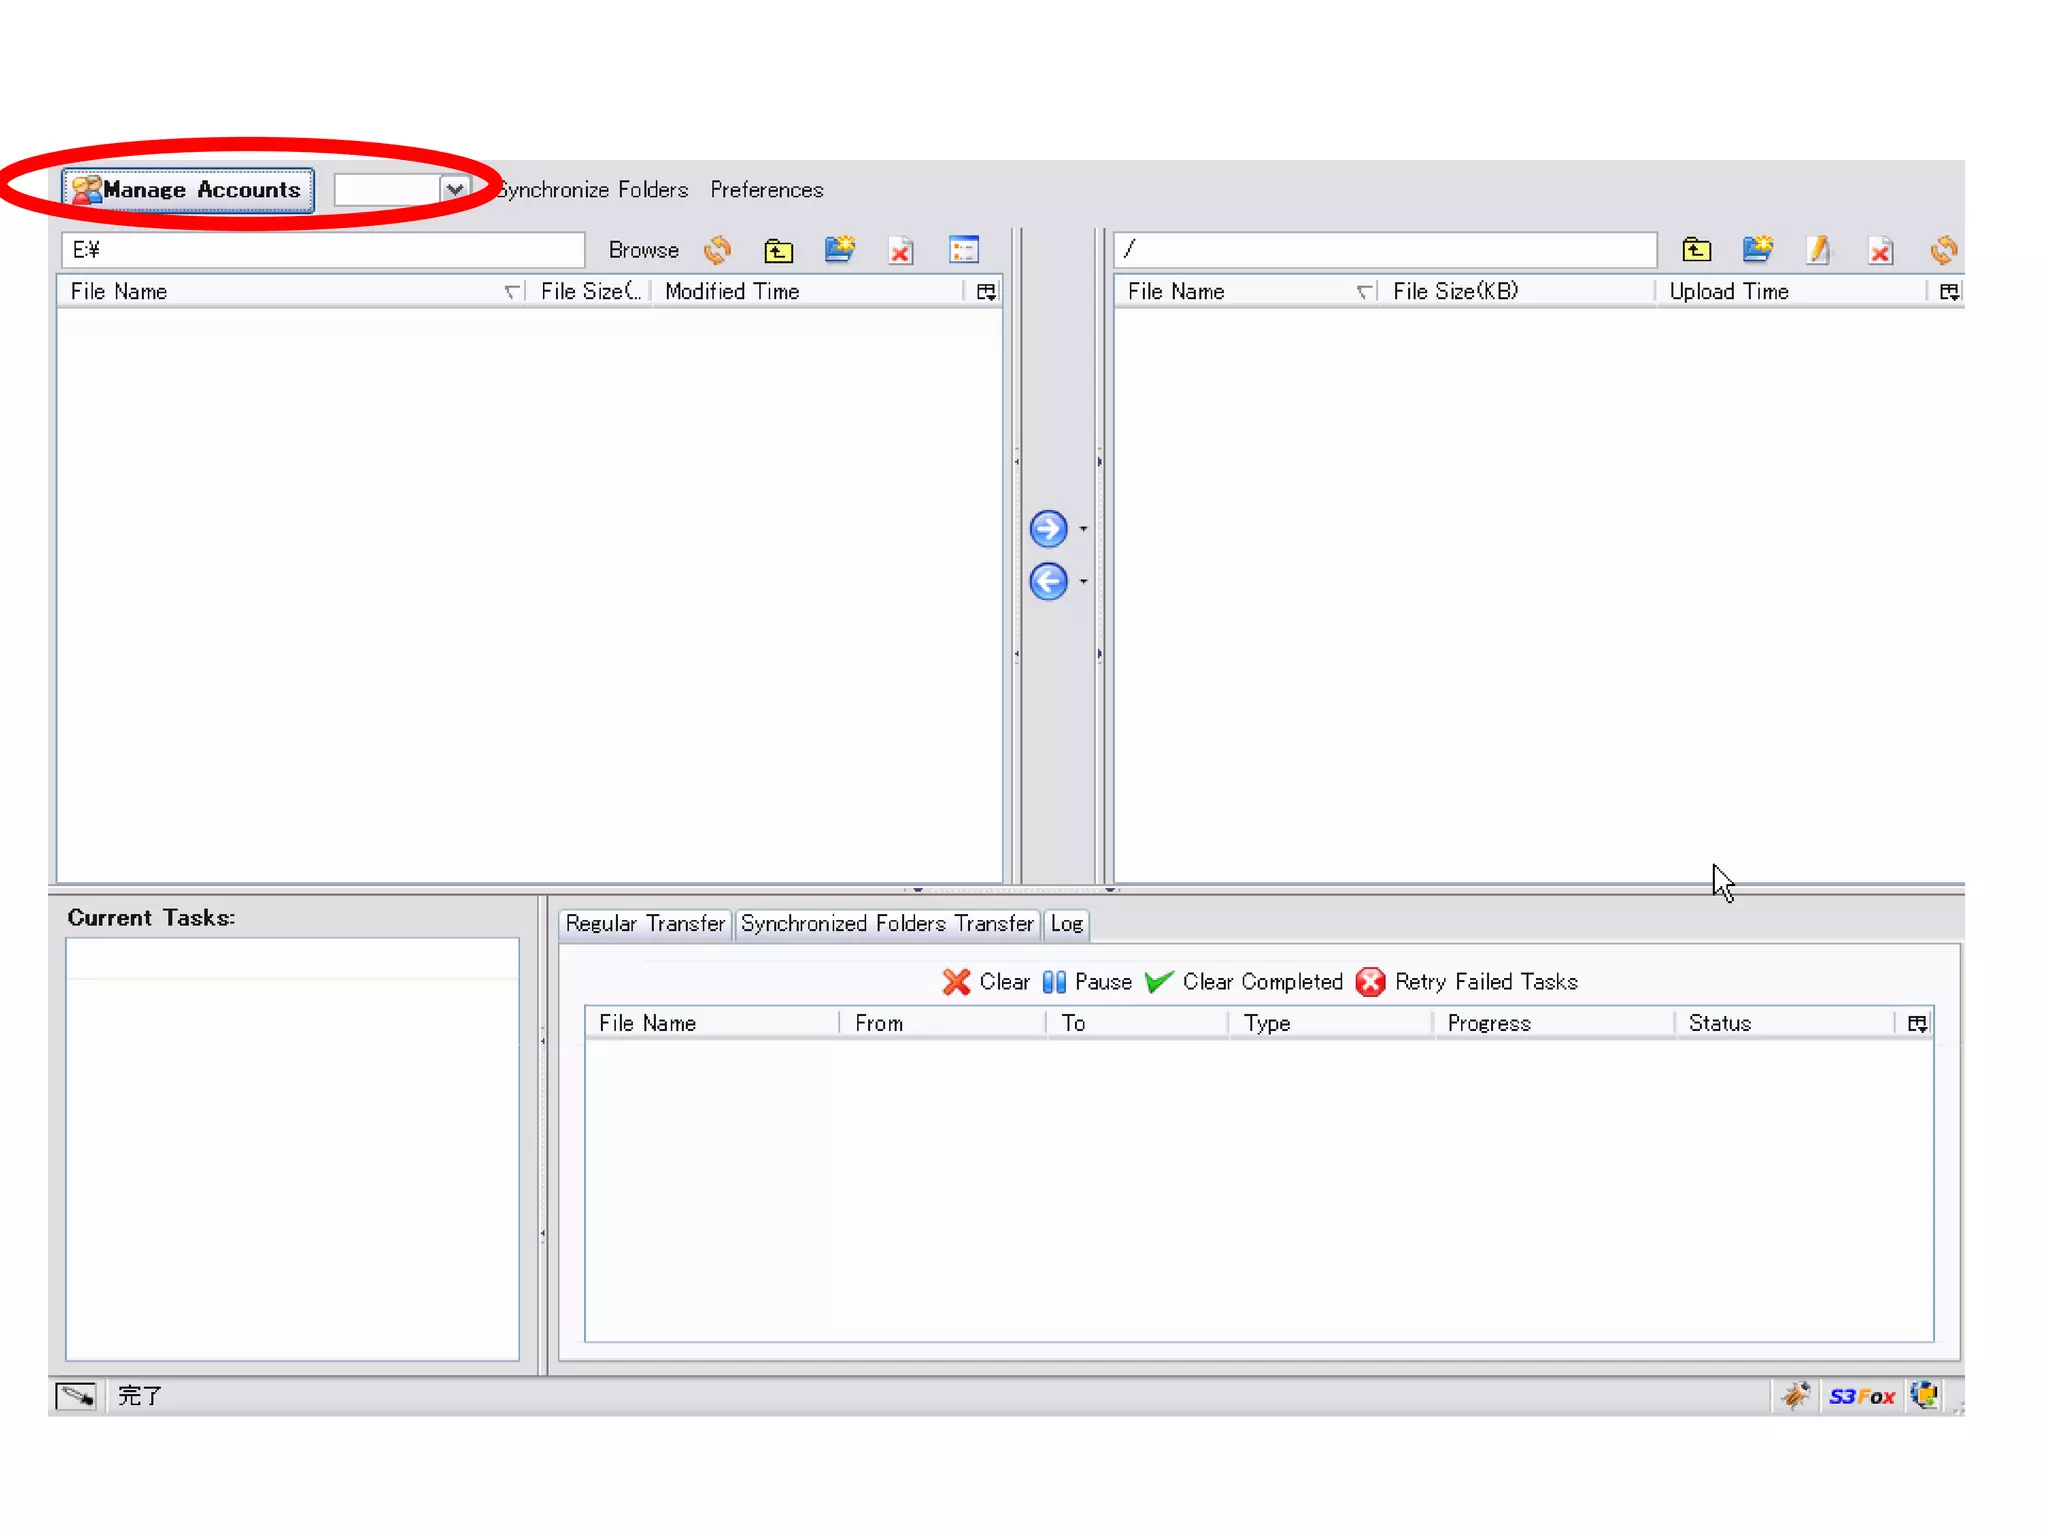Click the shield icon right of S3Fox
Viewport: 2048px width, 1536px height.
[1924, 1395]
